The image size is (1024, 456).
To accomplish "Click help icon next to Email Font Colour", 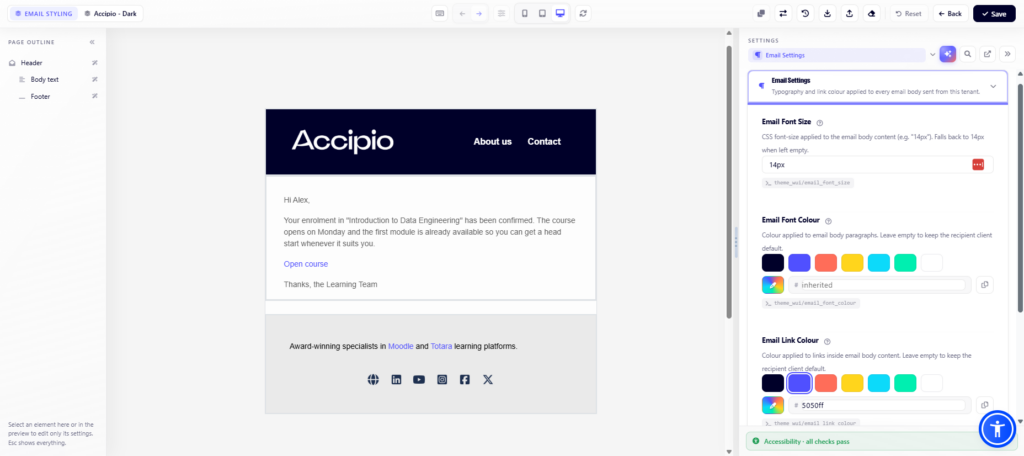I will 828,221.
